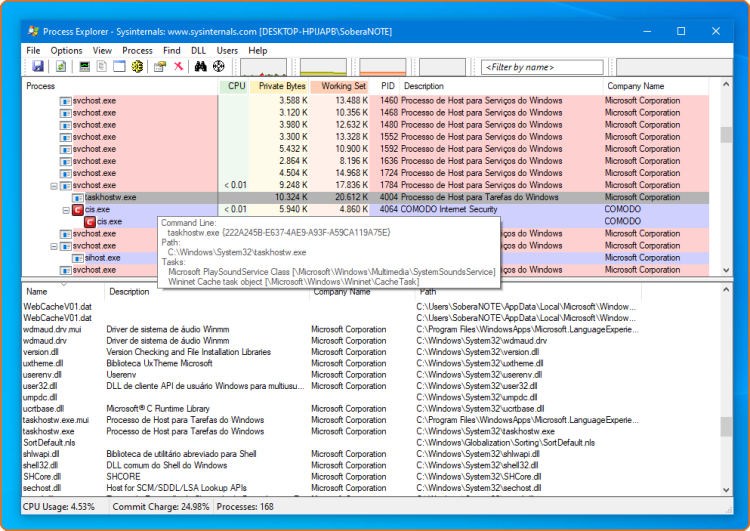The height and width of the screenshot is (531, 750).
Task: Select the SortDefault.nls row
Action: (331, 443)
